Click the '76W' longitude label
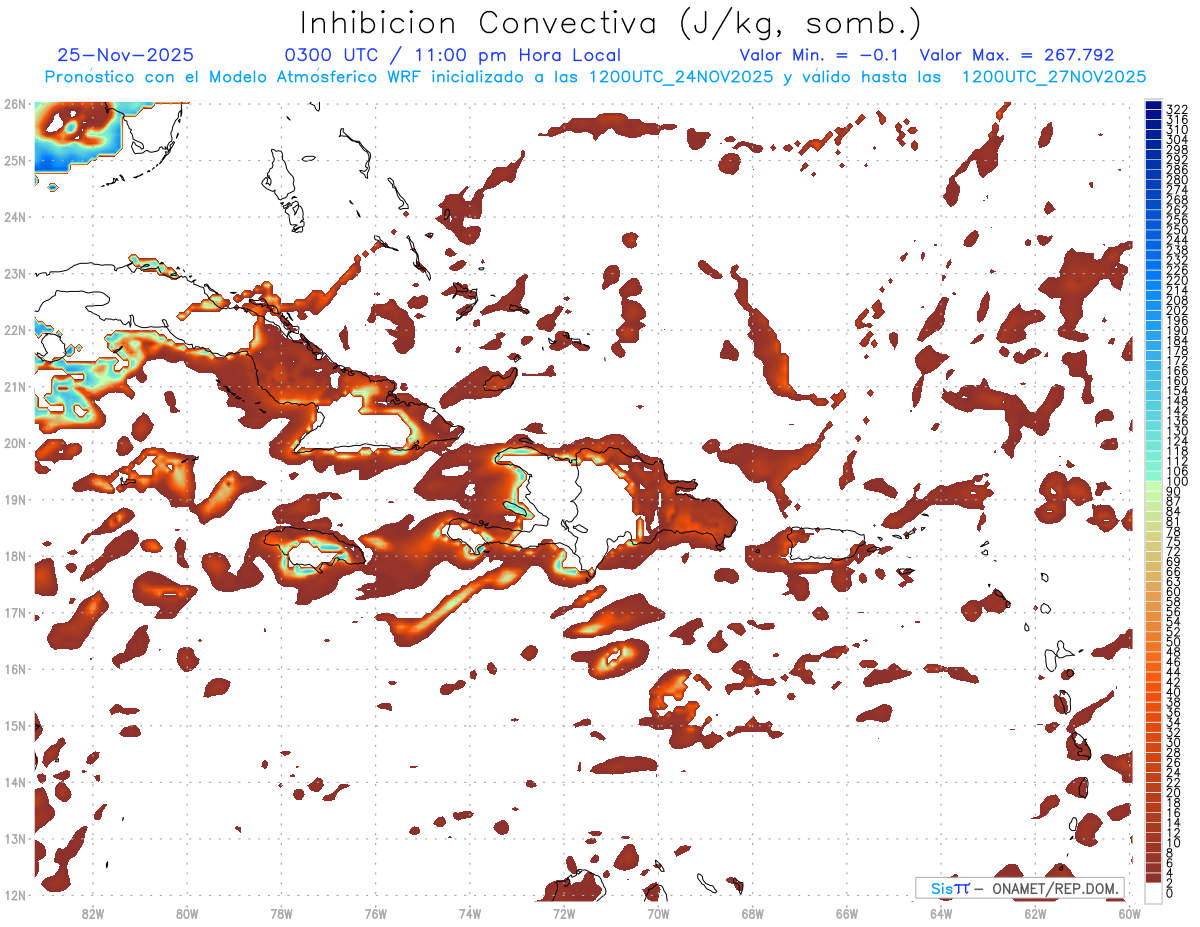Screen dimensions: 1200x927 (376, 913)
